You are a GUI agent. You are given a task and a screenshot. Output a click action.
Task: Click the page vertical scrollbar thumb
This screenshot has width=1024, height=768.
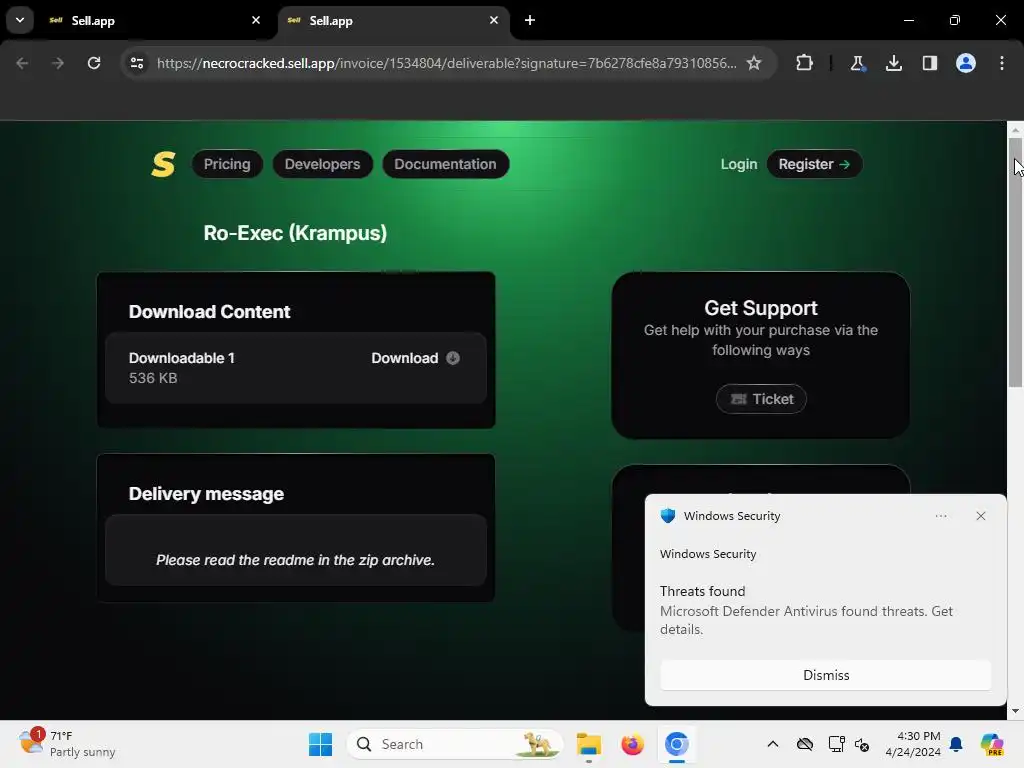(x=1015, y=263)
